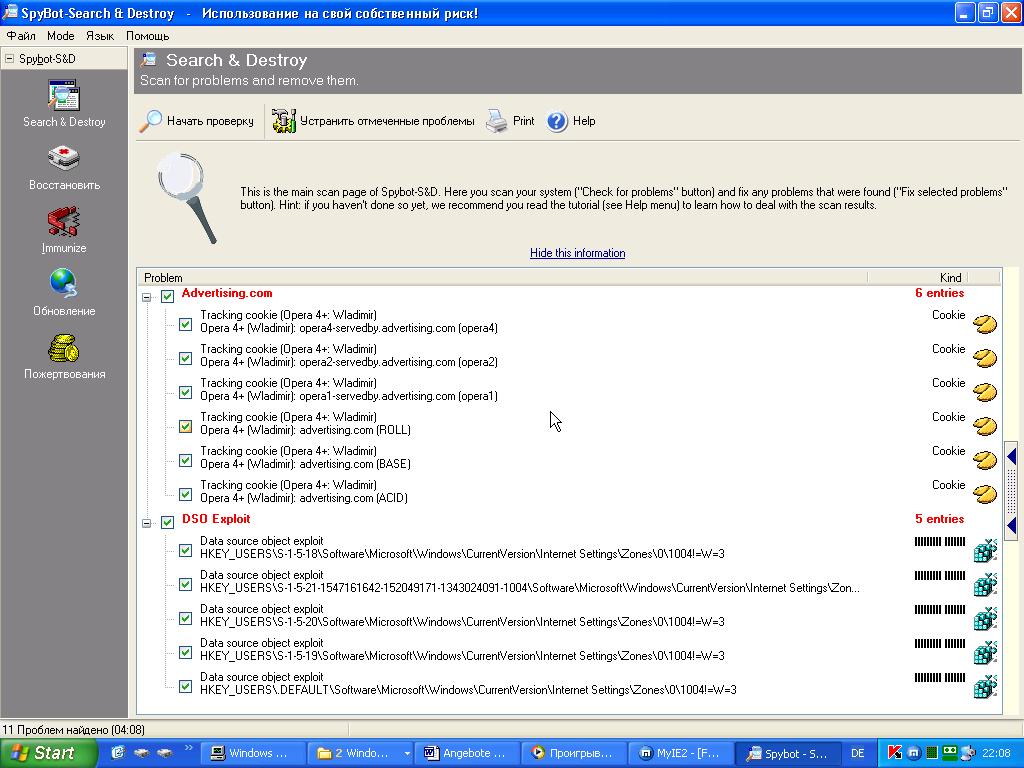Screen dimensions: 1024x768
Task: Click registry icon for .DEFAULT exploit row
Action: tap(985, 686)
